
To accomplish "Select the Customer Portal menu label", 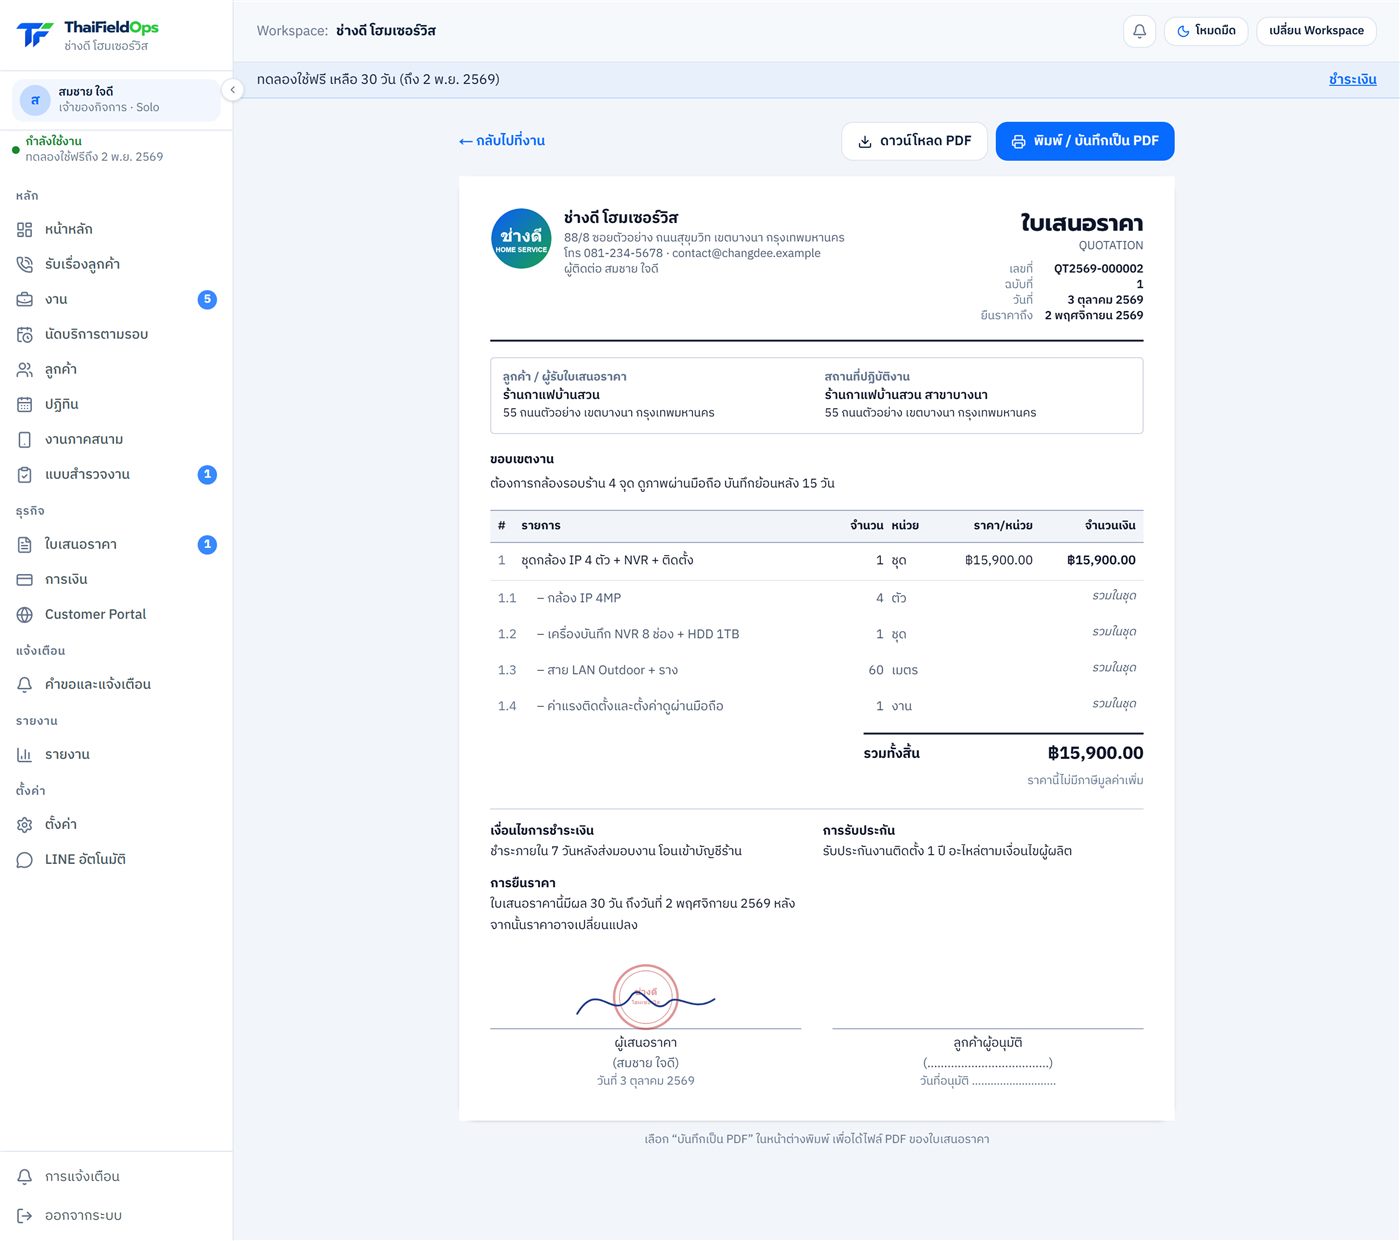I will click(95, 614).
